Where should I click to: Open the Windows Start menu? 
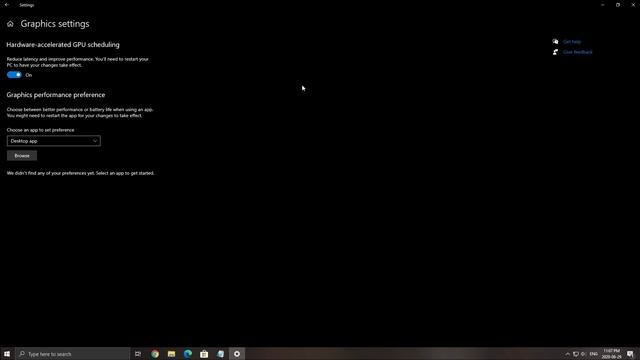point(7,354)
